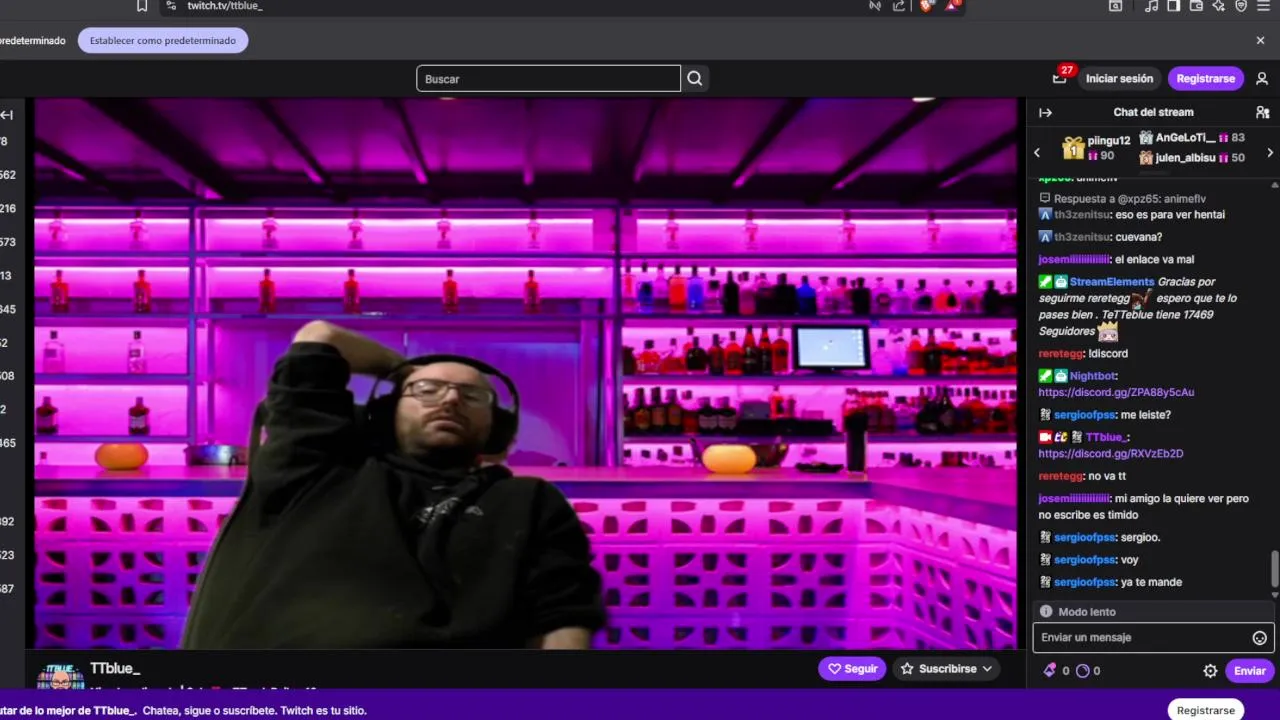Open the user profile menu icon
This screenshot has width=1280, height=720.
(x=1262, y=79)
